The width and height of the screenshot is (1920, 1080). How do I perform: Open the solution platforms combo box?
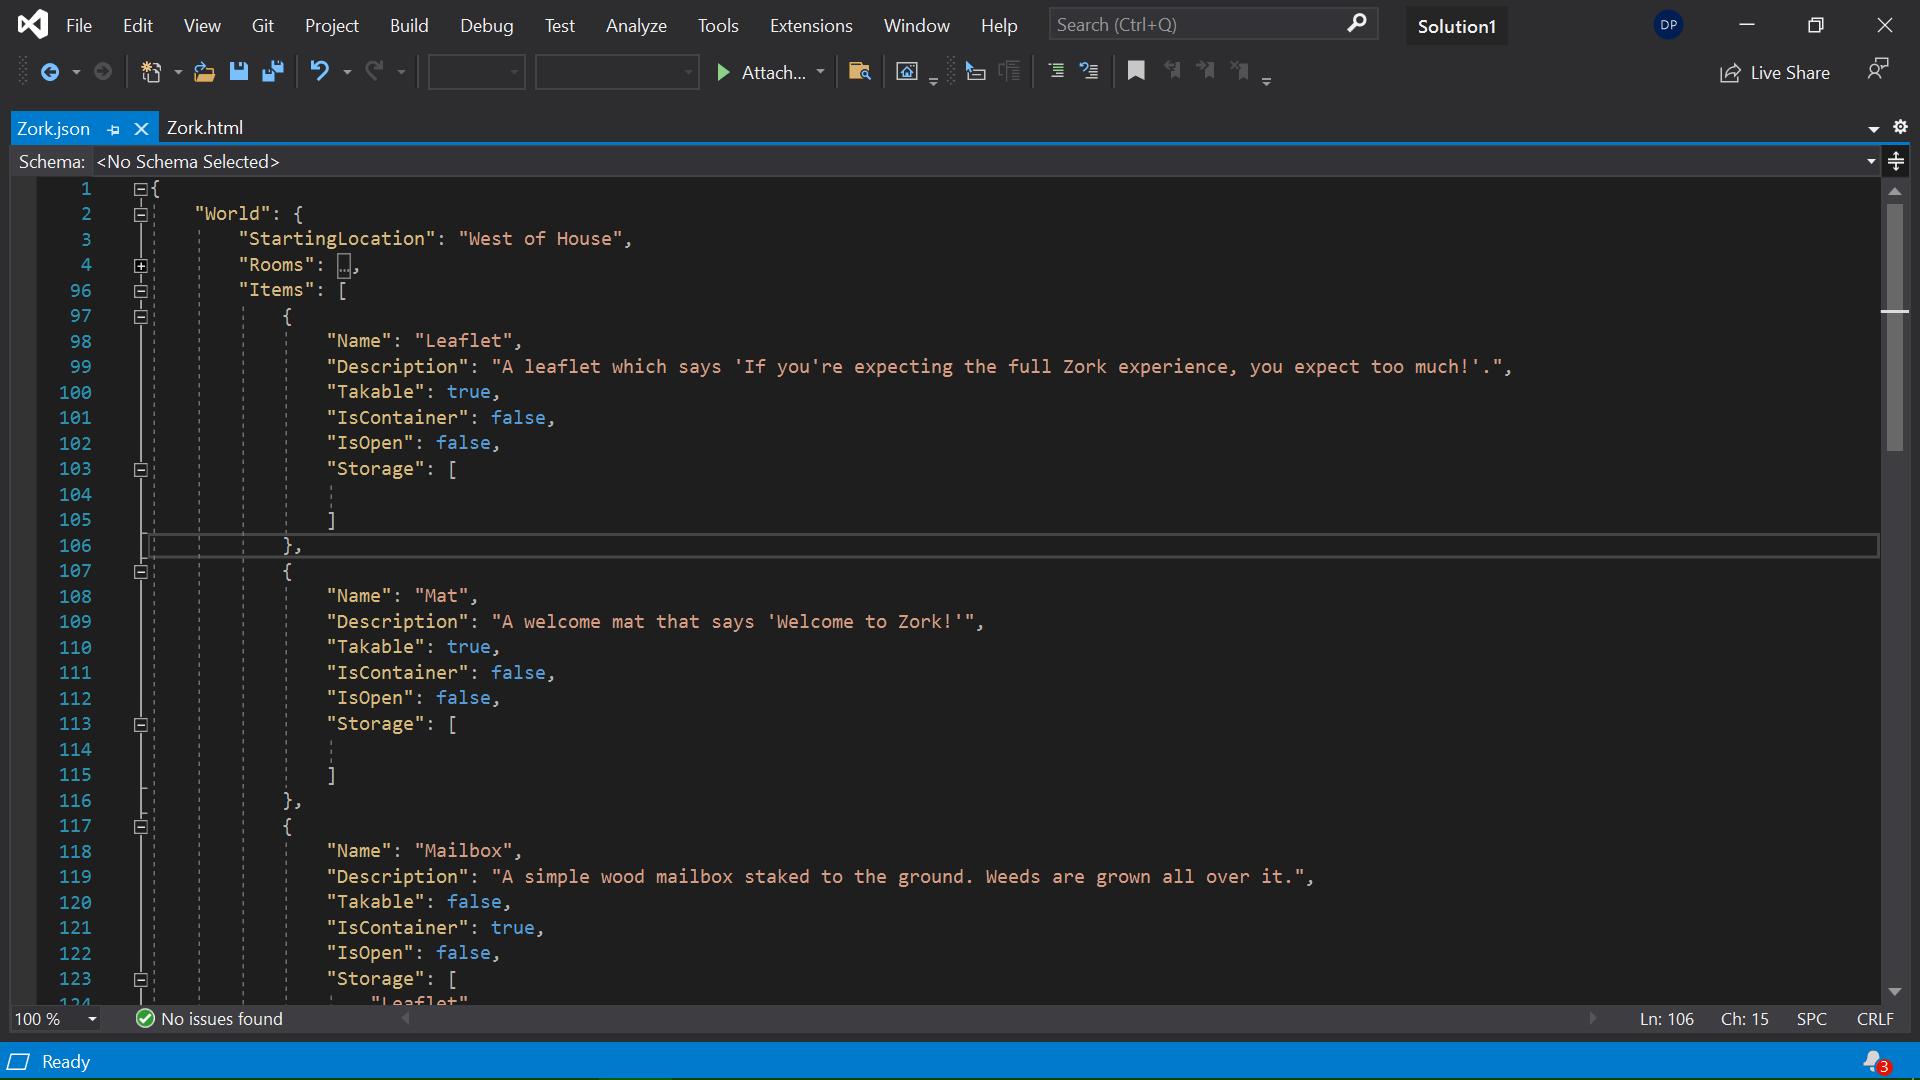pyautogui.click(x=616, y=72)
